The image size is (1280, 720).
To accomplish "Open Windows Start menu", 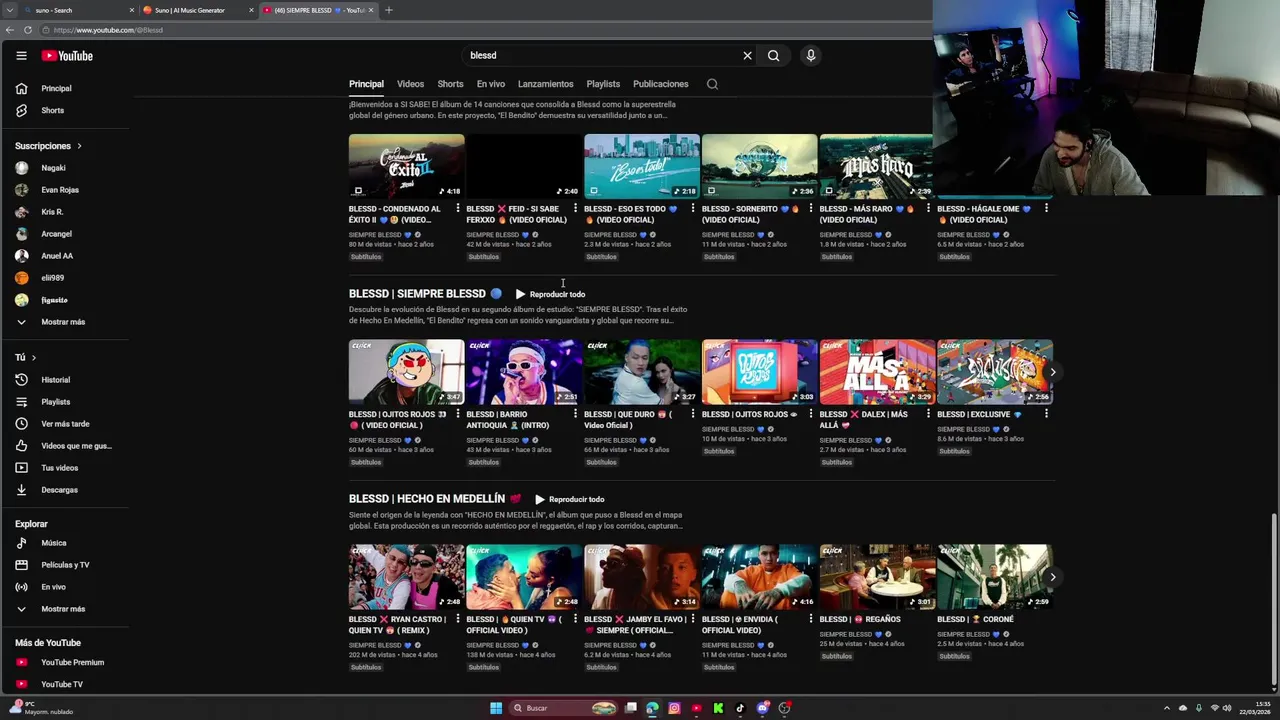I will (x=496, y=708).
